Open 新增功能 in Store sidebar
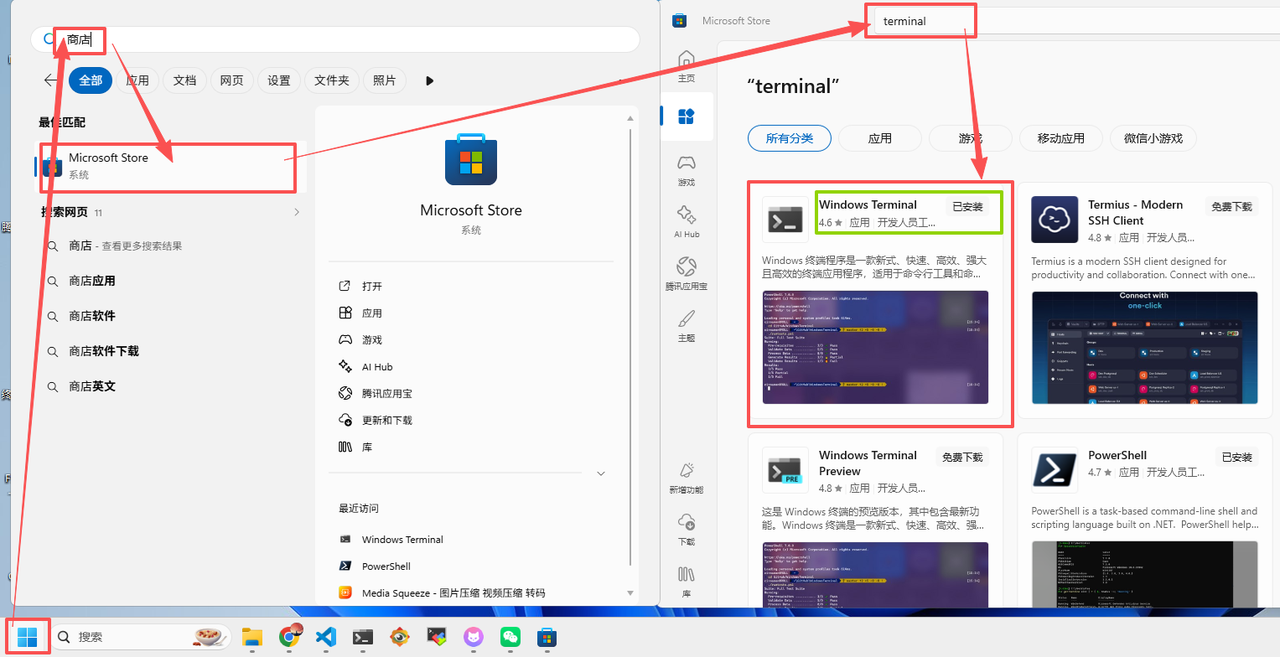The height and width of the screenshot is (657, 1280). point(686,478)
